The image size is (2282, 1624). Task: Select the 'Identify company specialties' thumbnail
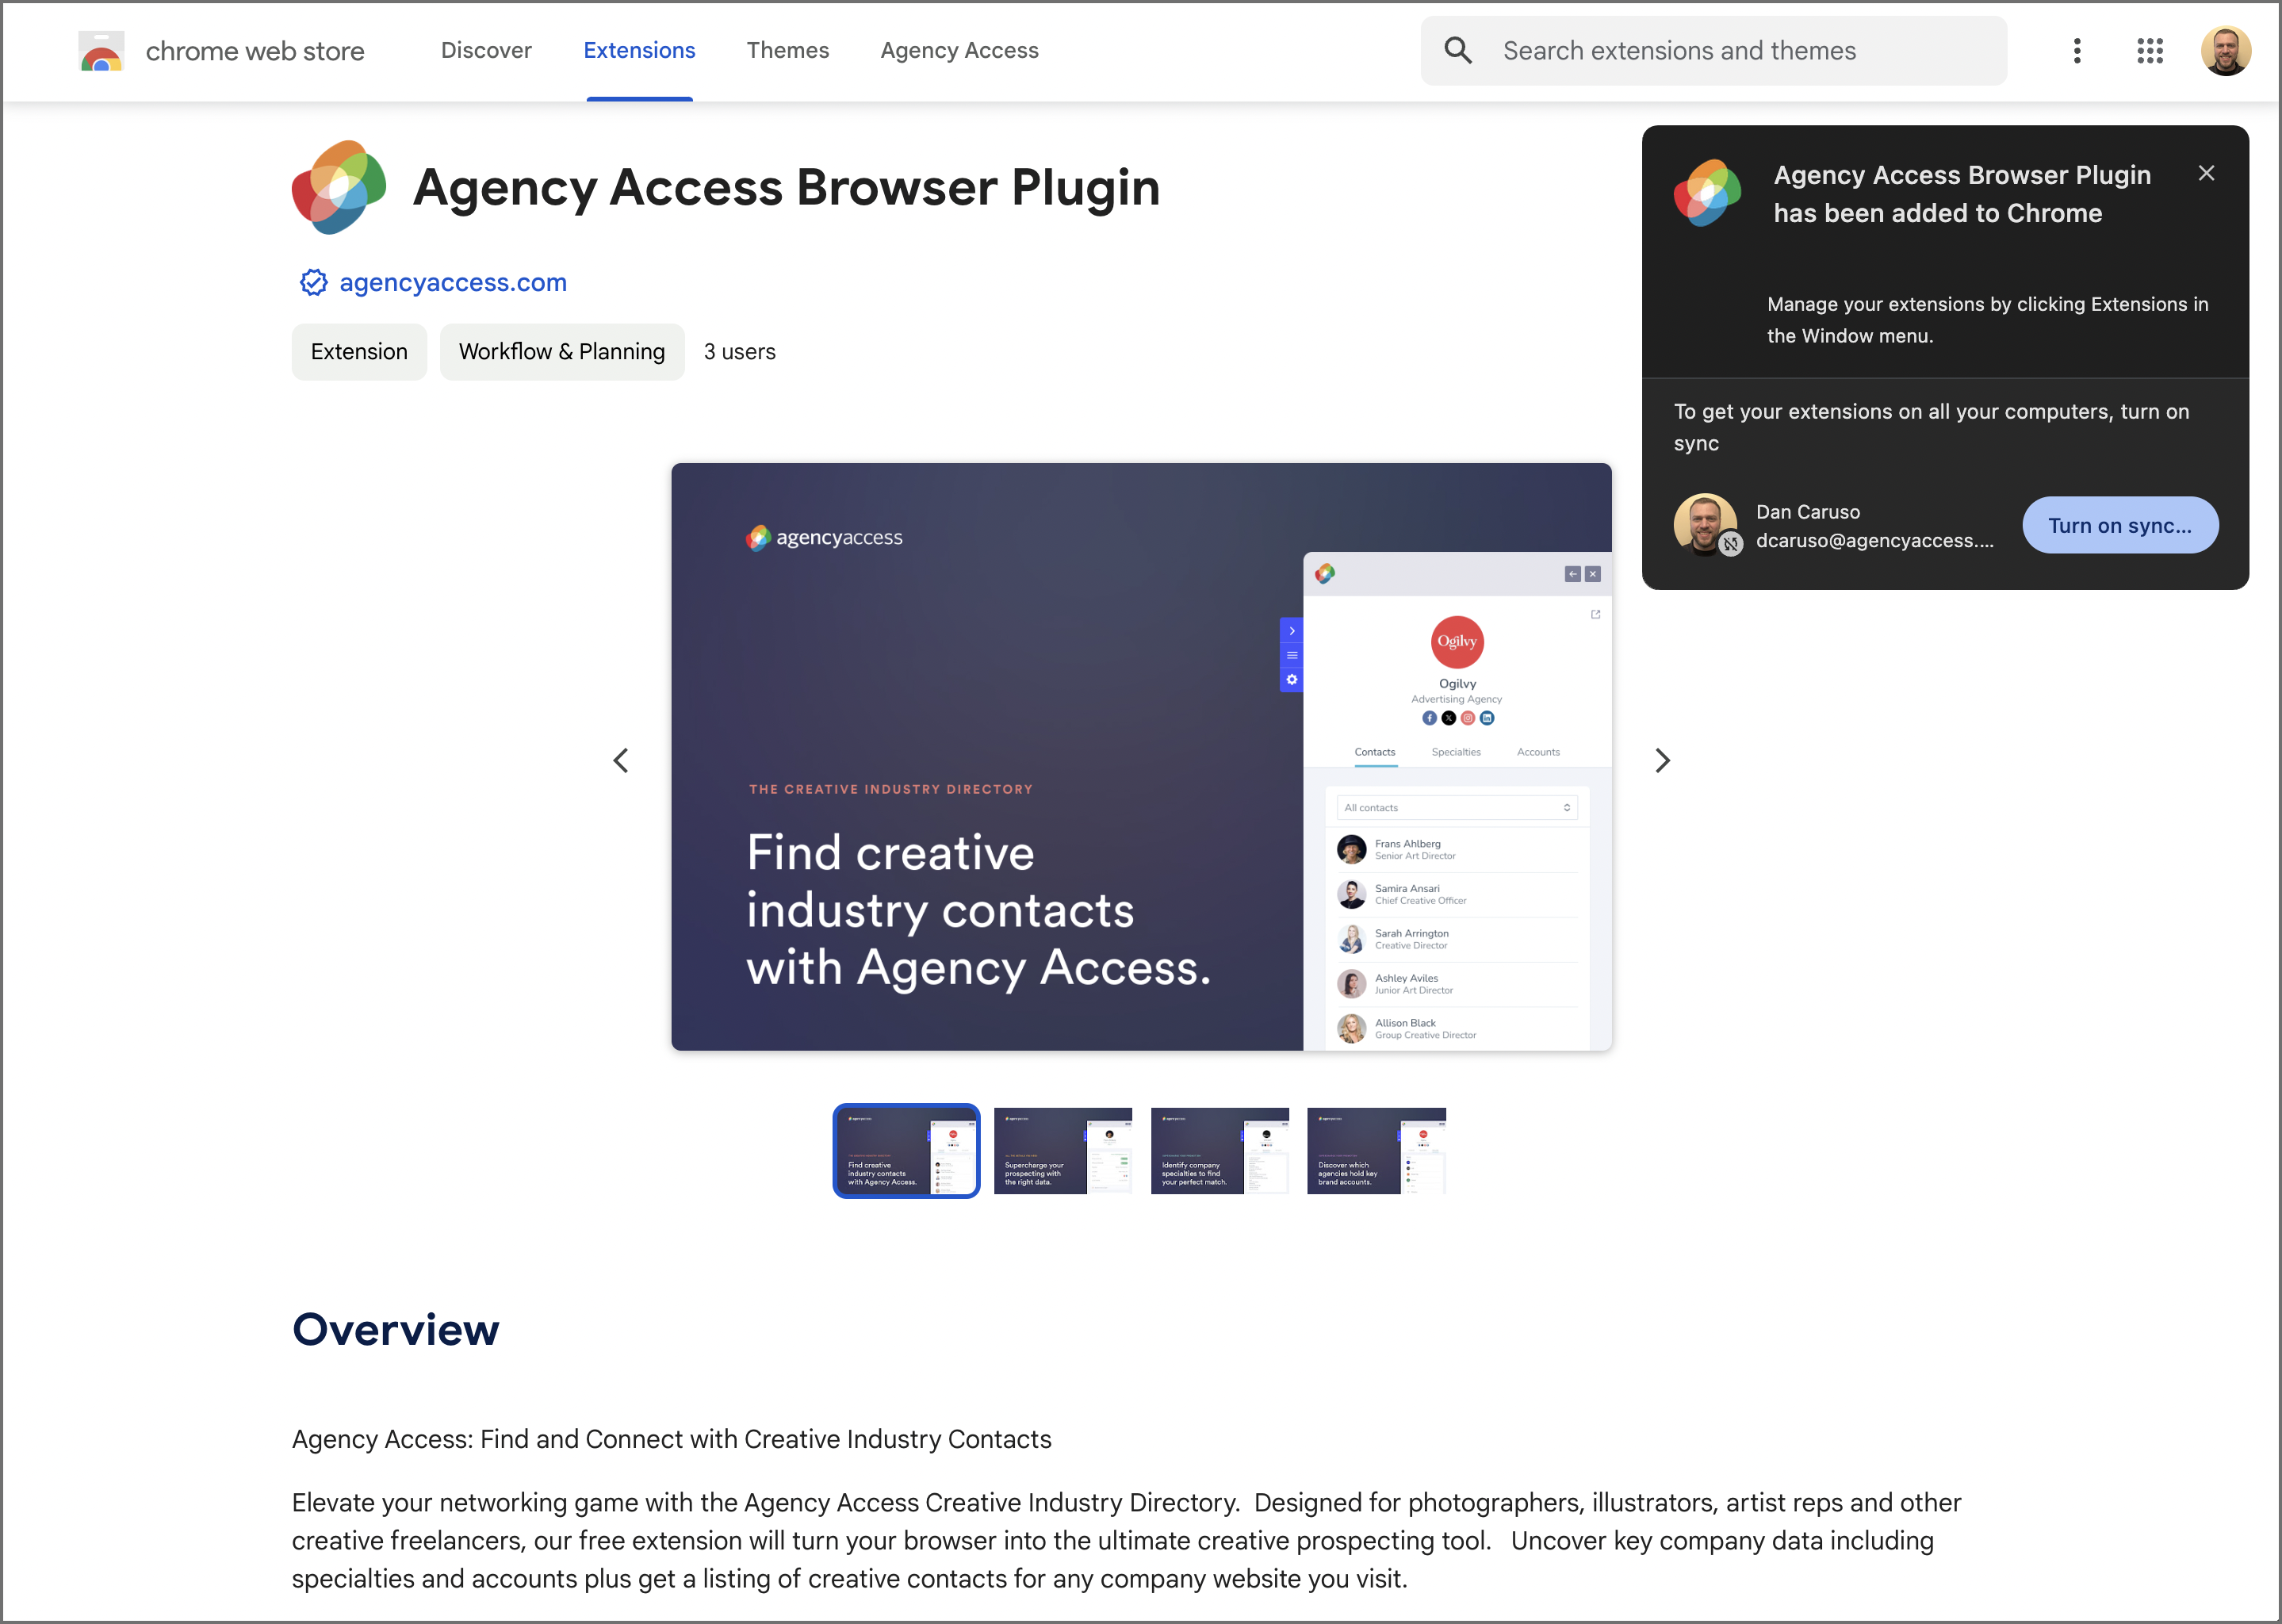pos(1220,1151)
